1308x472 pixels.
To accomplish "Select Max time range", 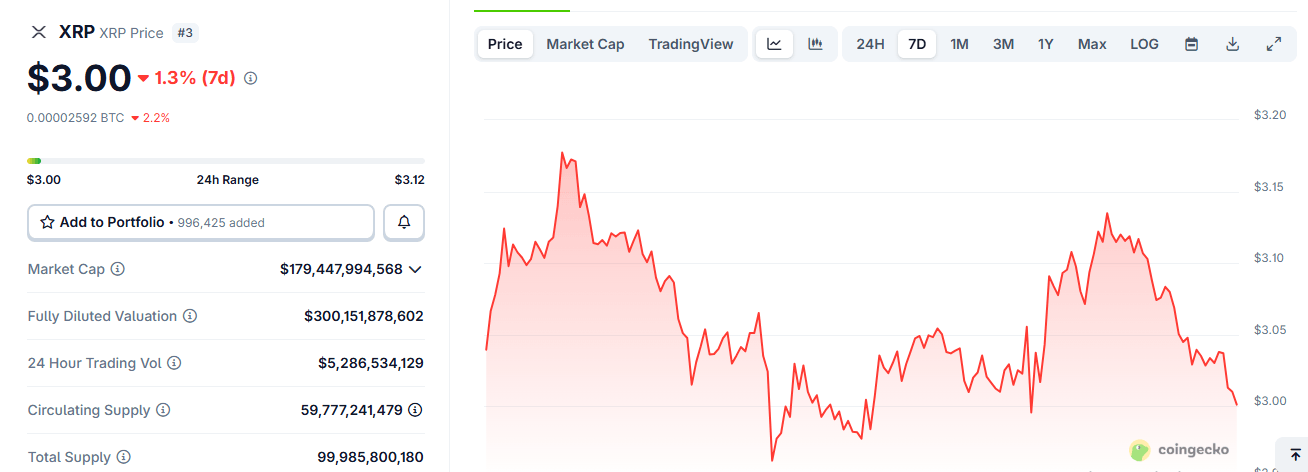I will 1092,44.
